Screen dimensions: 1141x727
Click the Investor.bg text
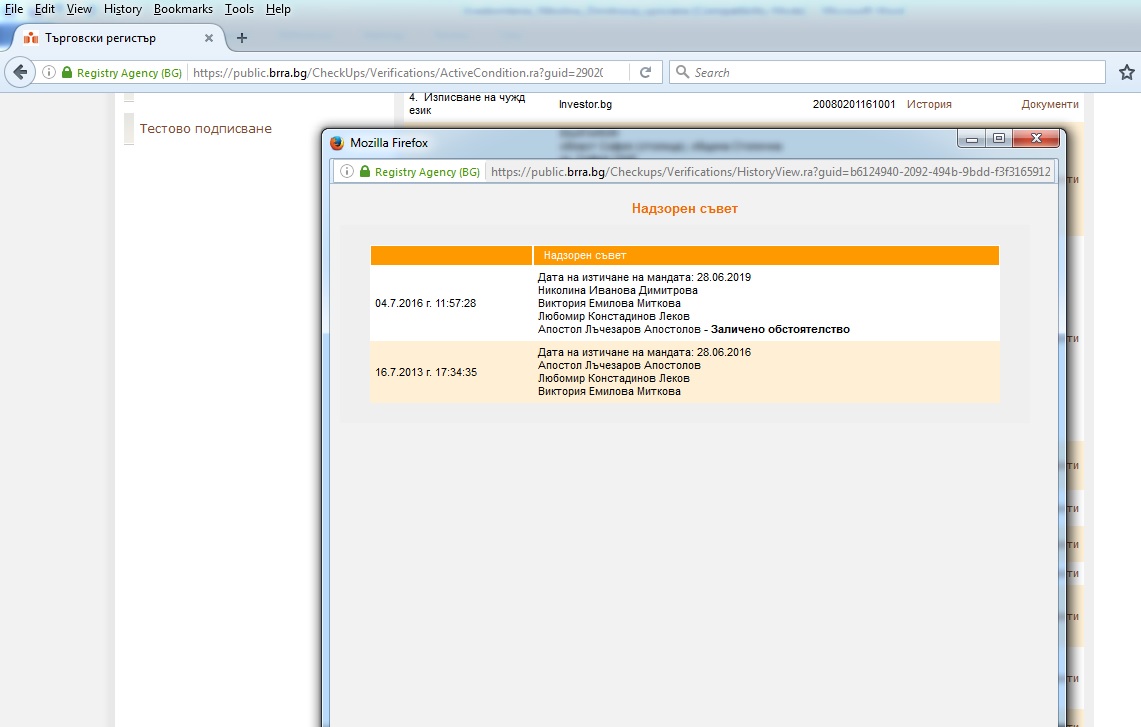pyautogui.click(x=585, y=104)
